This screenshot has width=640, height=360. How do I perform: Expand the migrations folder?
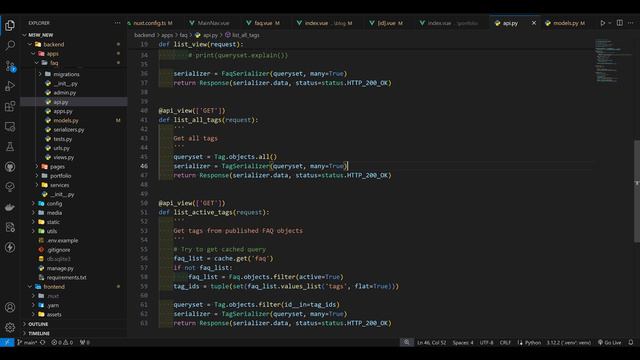(x=40, y=74)
